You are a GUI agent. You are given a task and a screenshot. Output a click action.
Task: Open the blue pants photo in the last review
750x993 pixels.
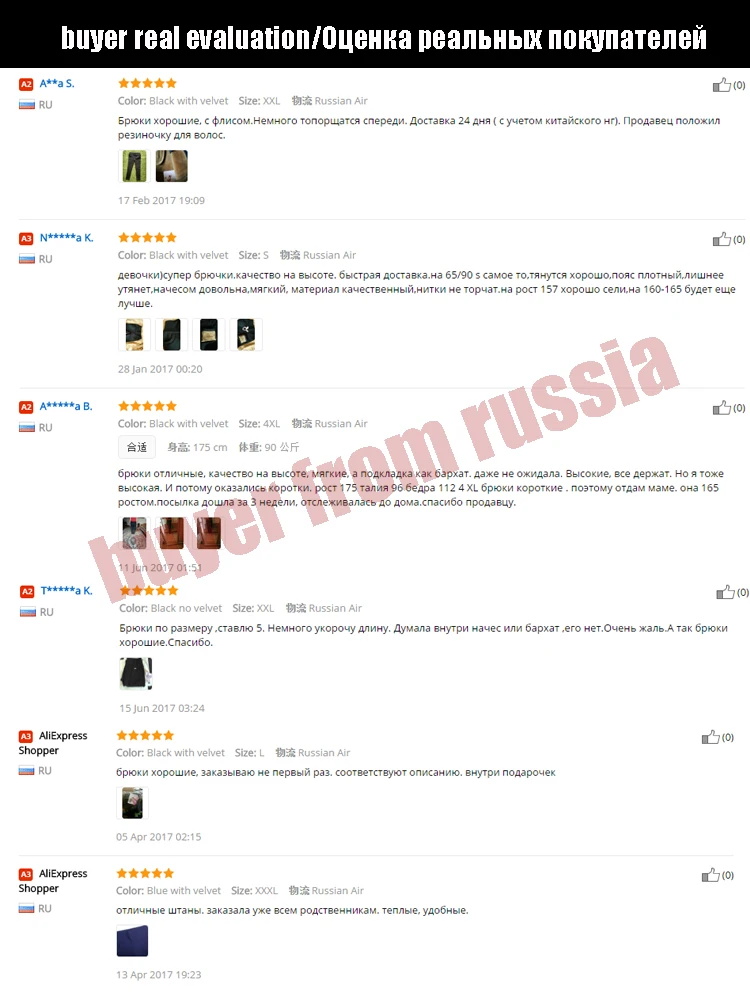click(132, 940)
